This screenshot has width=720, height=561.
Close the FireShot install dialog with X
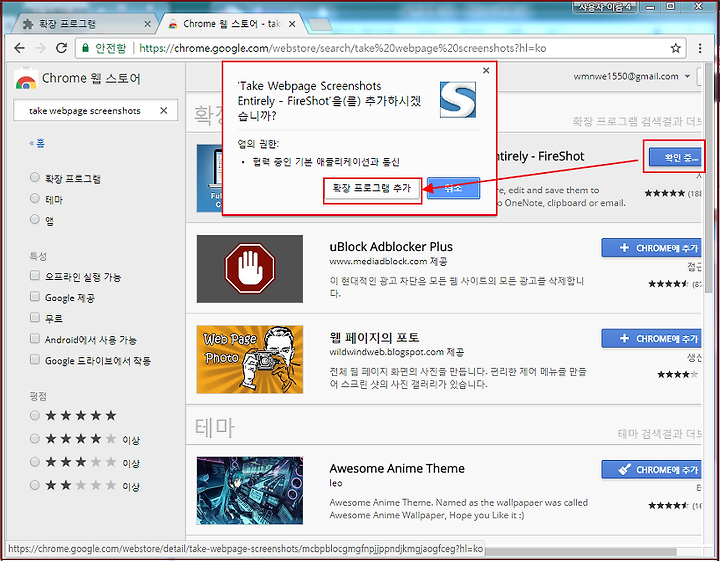coord(486,70)
